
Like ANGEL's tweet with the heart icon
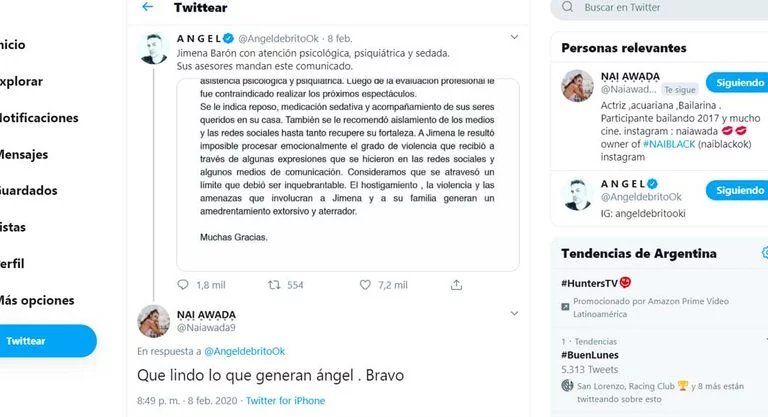365,285
